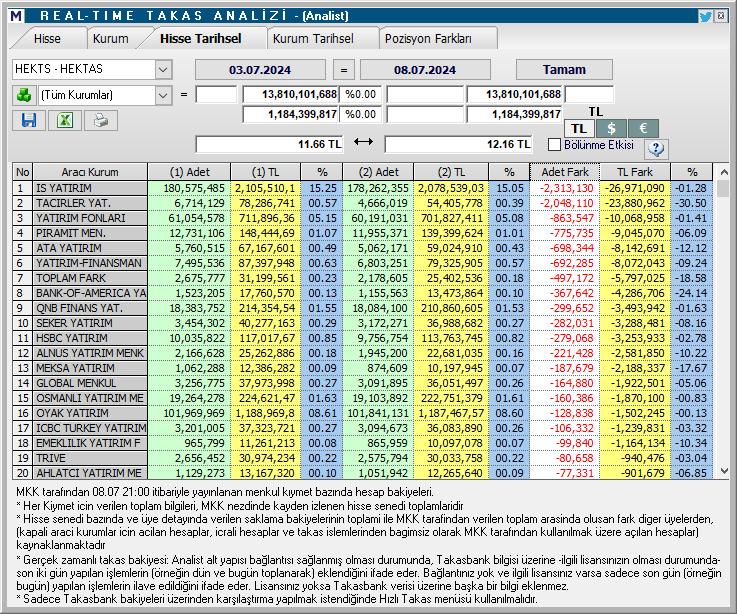Save data using the floppy disk icon
Viewport: 737px width, 614px height.
(x=29, y=120)
